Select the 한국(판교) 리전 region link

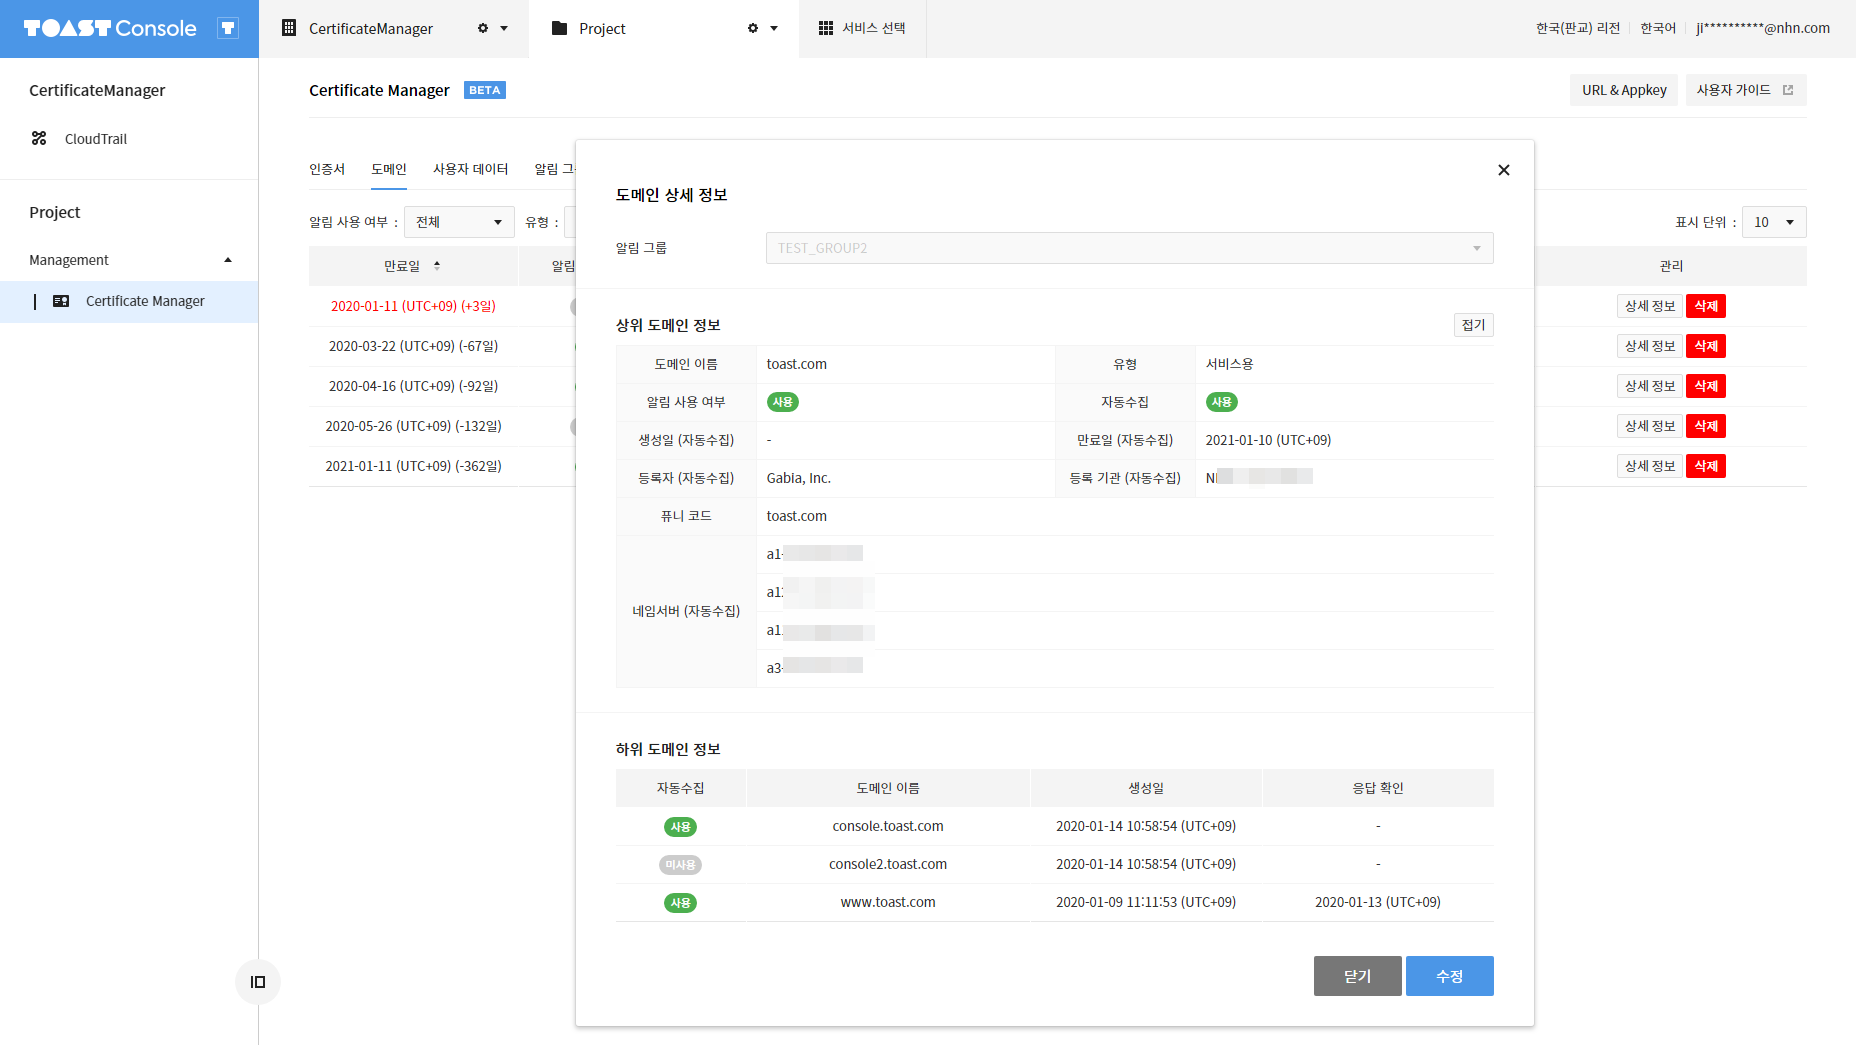(1577, 28)
